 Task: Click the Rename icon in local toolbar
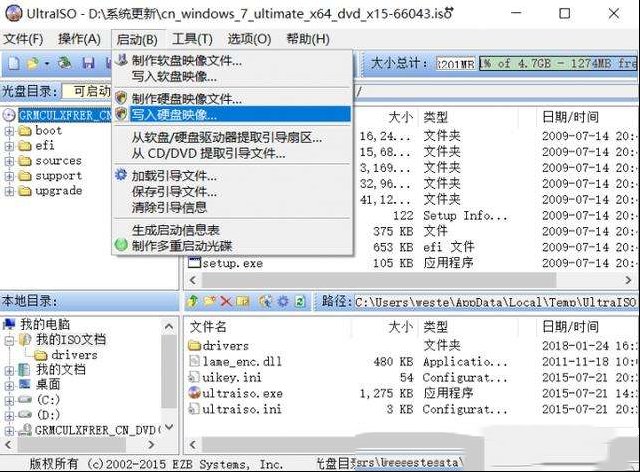(x=243, y=302)
